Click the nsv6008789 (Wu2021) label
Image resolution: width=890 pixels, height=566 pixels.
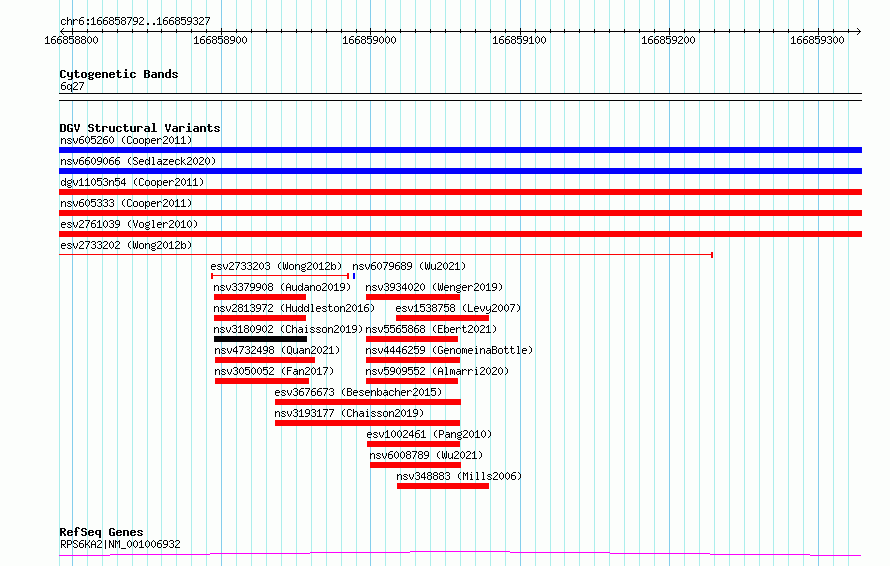[426, 455]
